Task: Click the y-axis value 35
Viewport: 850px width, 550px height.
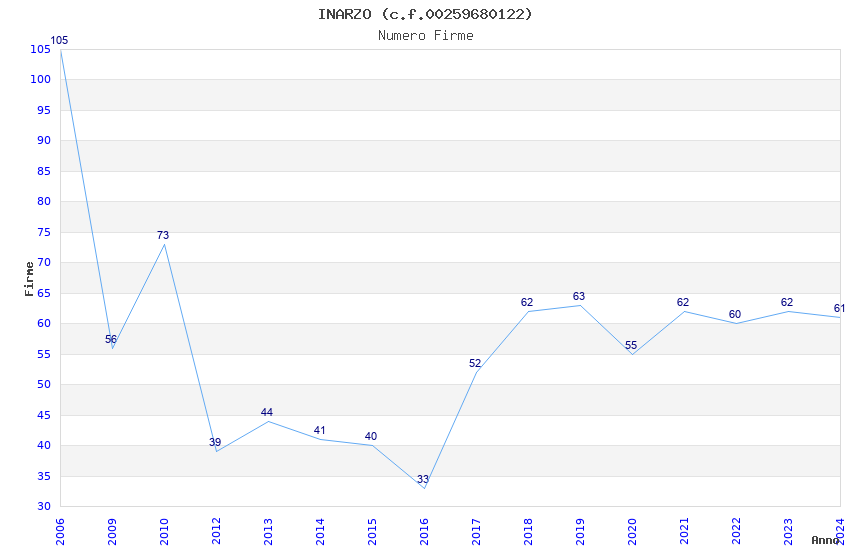Action: point(43,476)
